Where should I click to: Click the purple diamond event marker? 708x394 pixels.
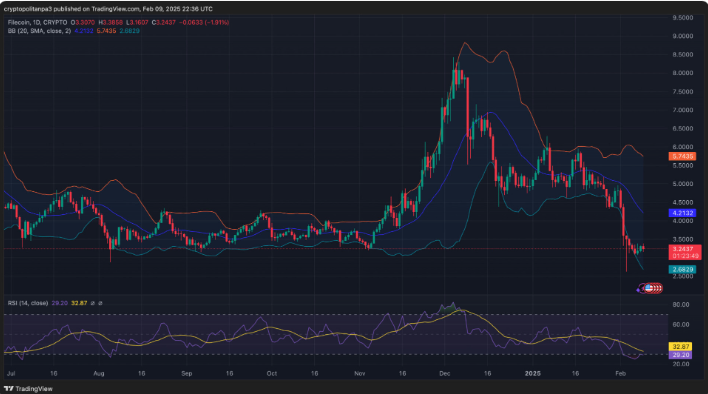[x=639, y=290]
